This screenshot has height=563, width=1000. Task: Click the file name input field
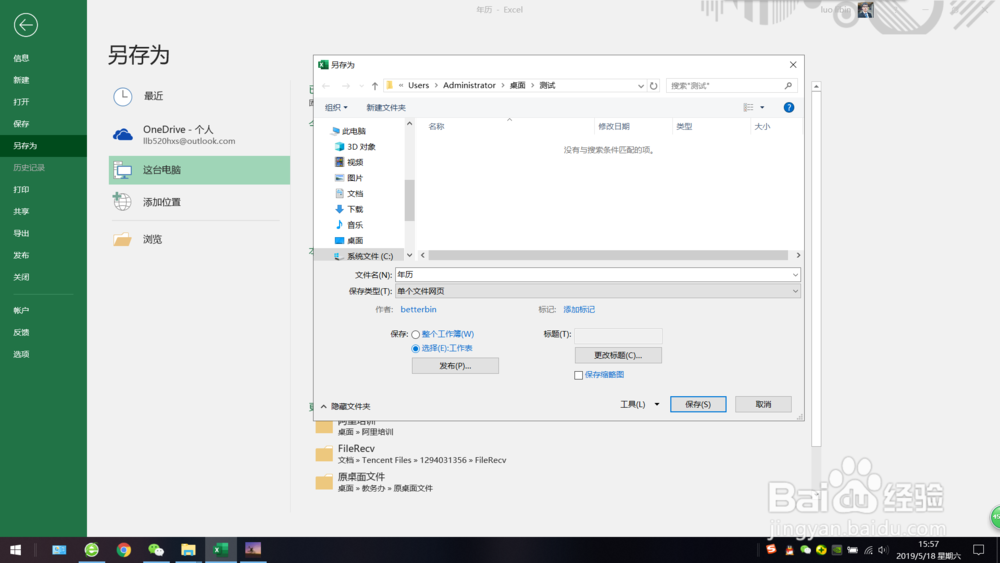tap(593, 275)
